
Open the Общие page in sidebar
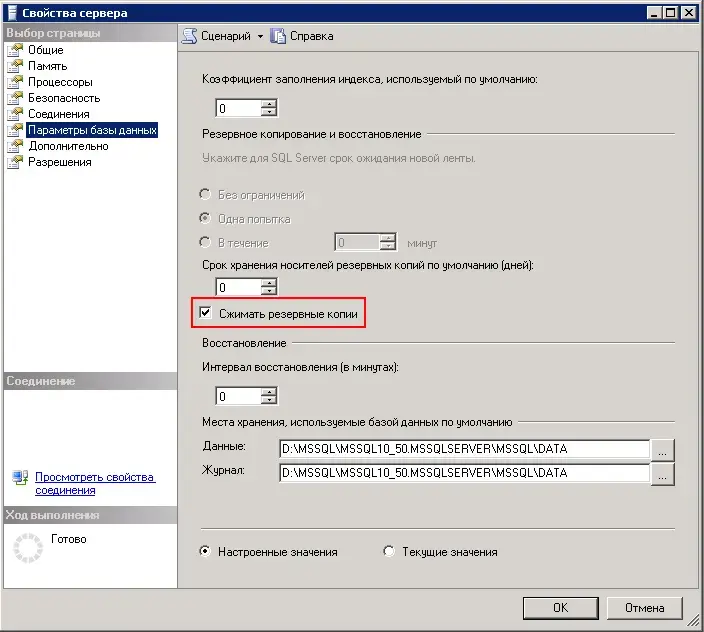coord(45,50)
